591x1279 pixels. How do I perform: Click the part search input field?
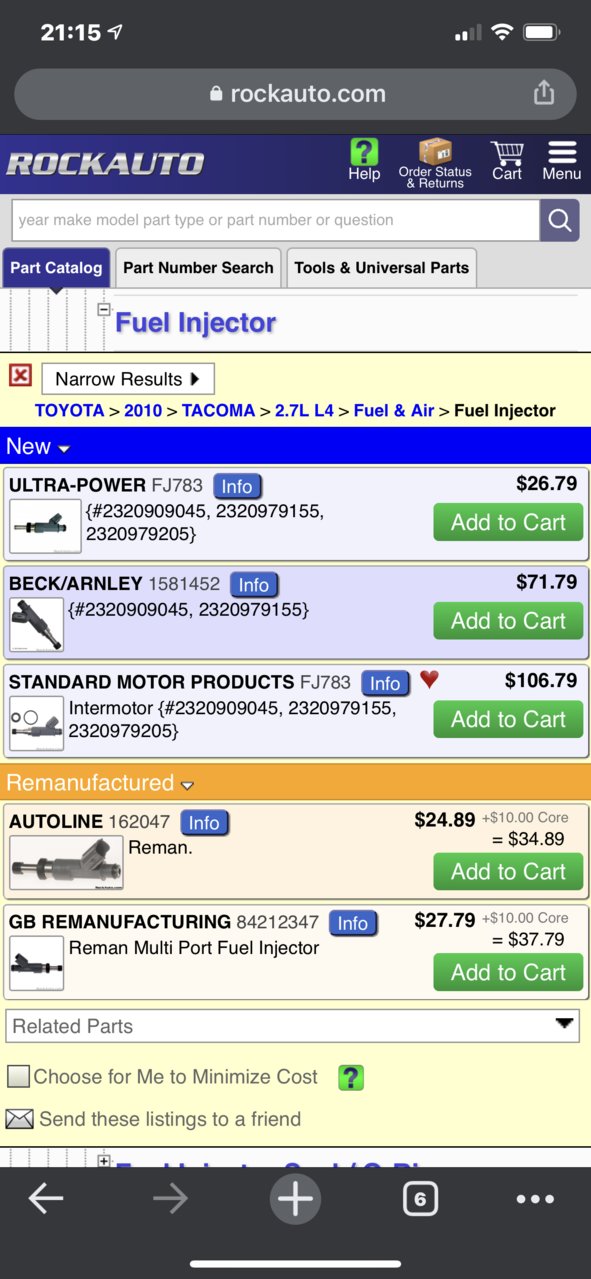pyautogui.click(x=275, y=220)
